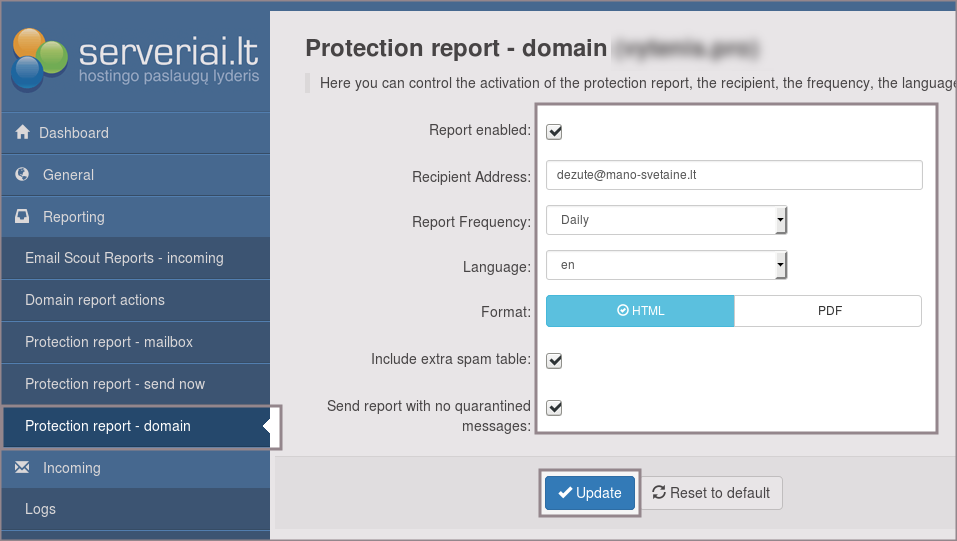Open the Report Frequency dropdown
Screen dimensions: 957x541
(667, 220)
